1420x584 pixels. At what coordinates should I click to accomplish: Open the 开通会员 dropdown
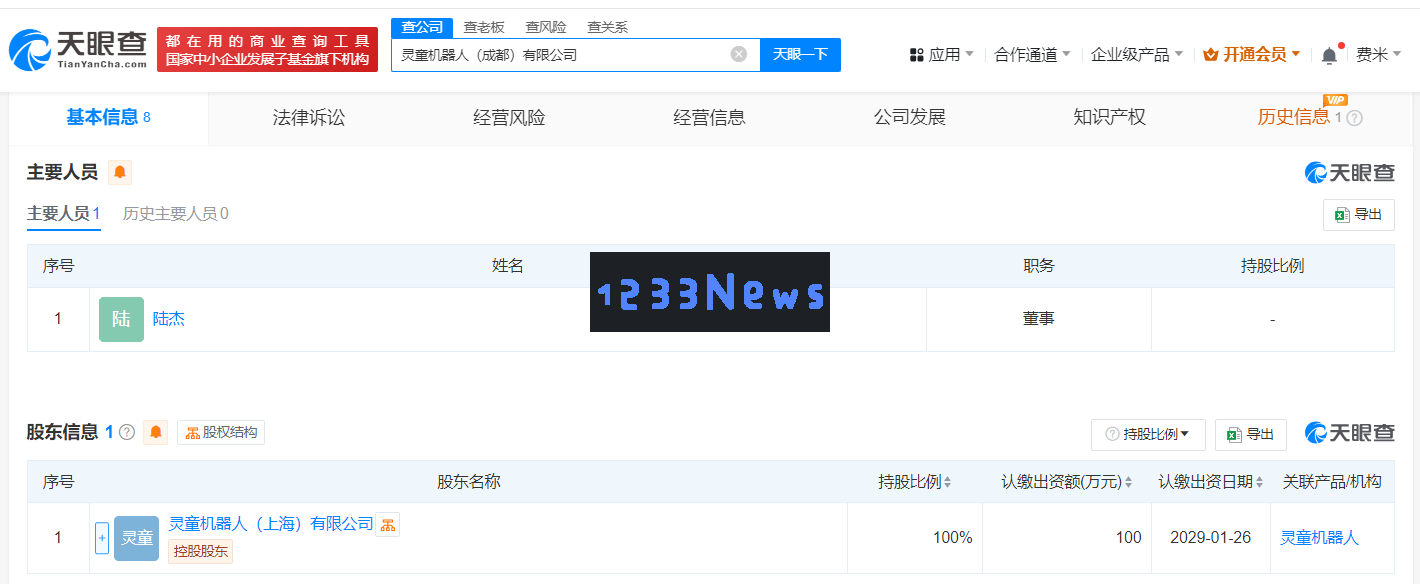pyautogui.click(x=1252, y=55)
